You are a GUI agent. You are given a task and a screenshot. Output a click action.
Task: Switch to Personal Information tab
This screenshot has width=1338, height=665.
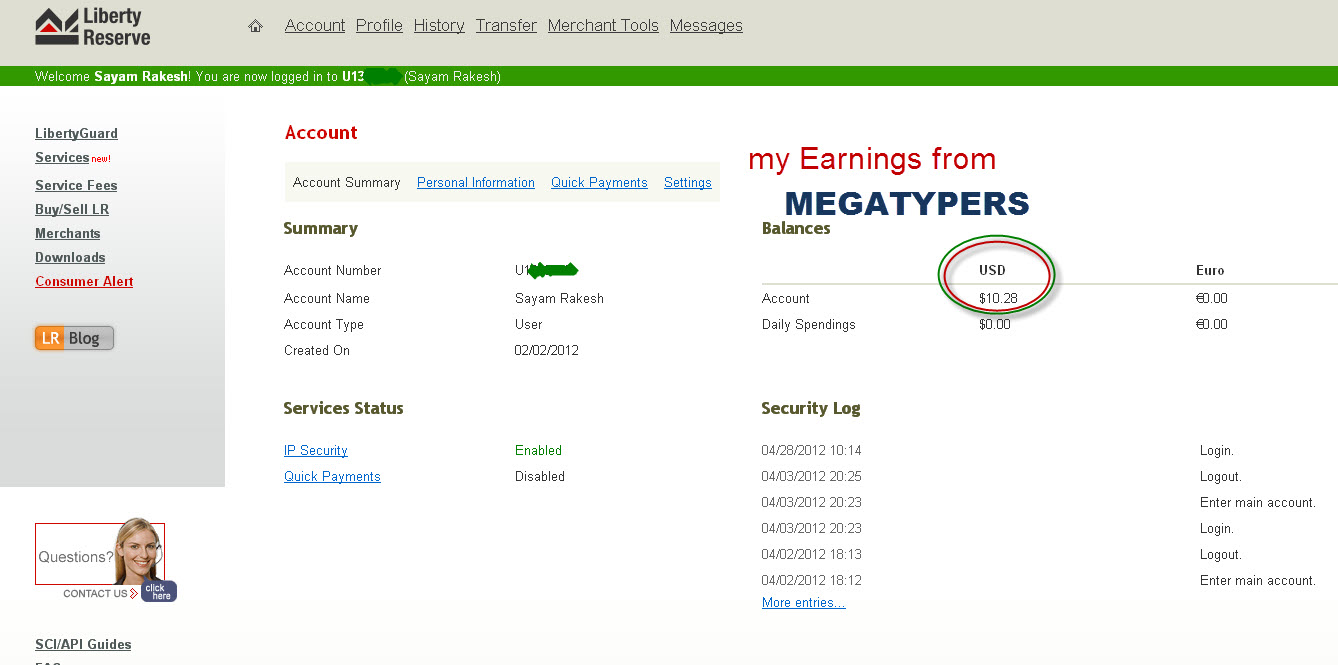coord(476,183)
